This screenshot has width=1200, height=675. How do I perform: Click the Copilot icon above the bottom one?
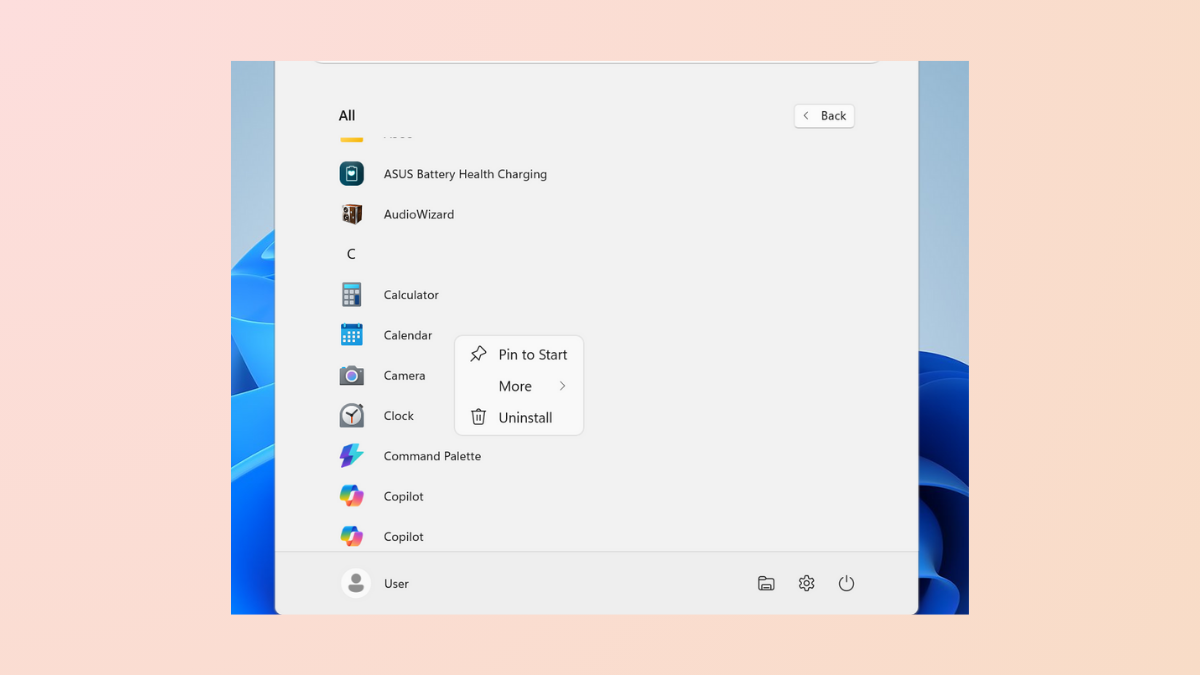coord(351,496)
